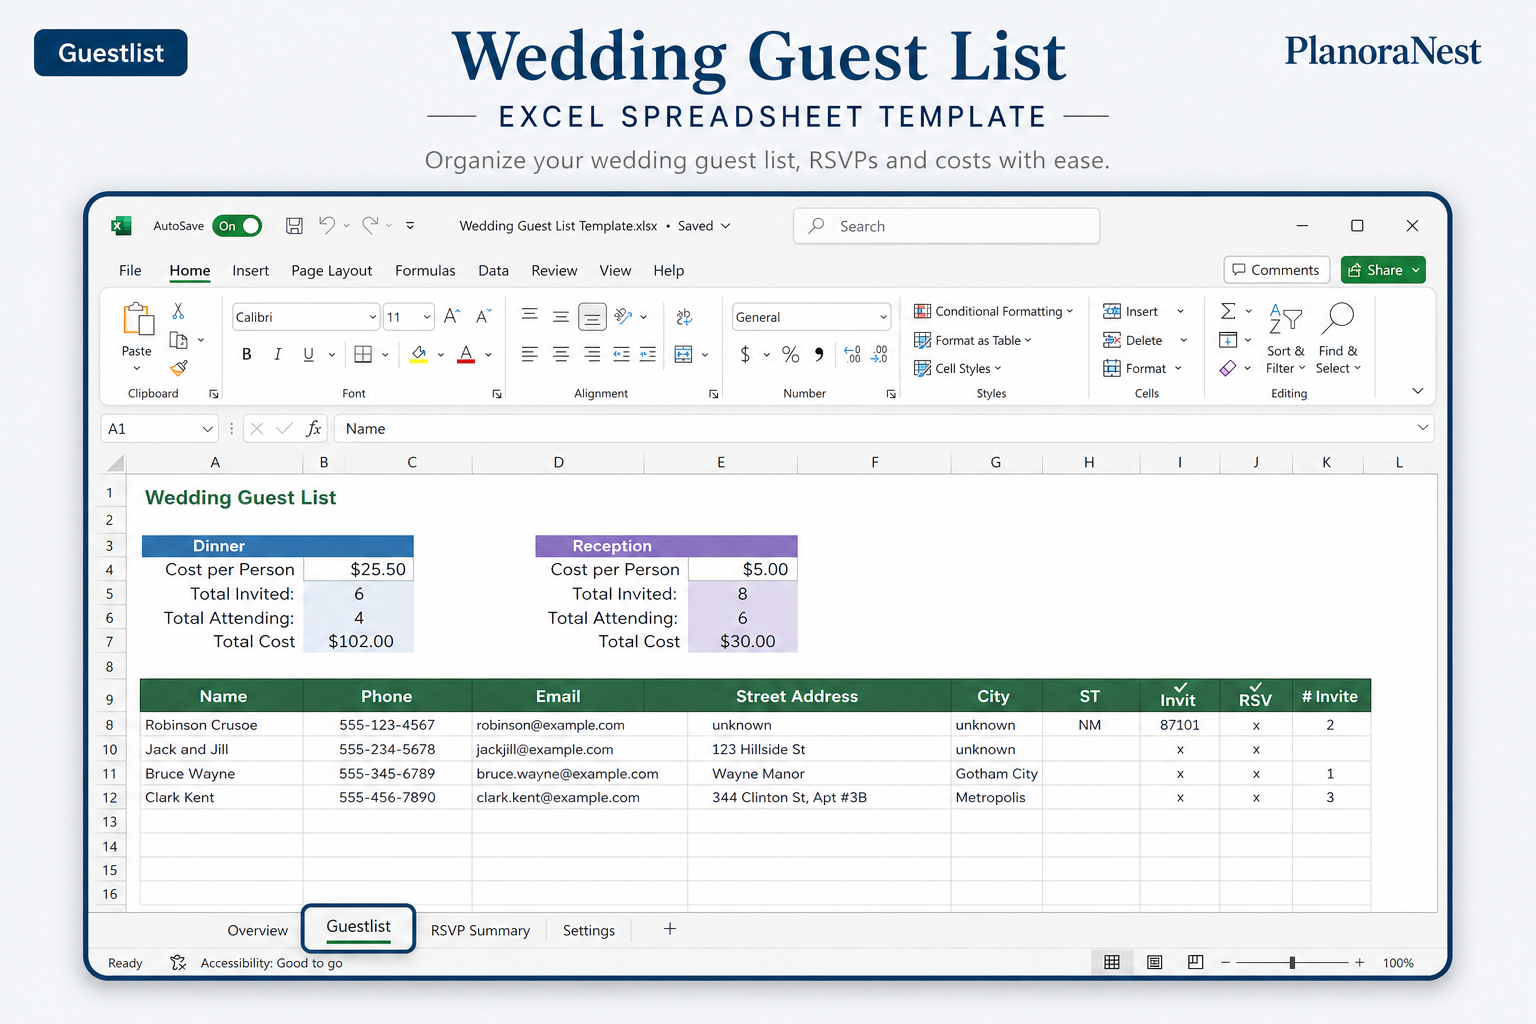Image resolution: width=1536 pixels, height=1024 pixels.
Task: Click the Comma Style icon
Action: pyautogui.click(x=819, y=354)
